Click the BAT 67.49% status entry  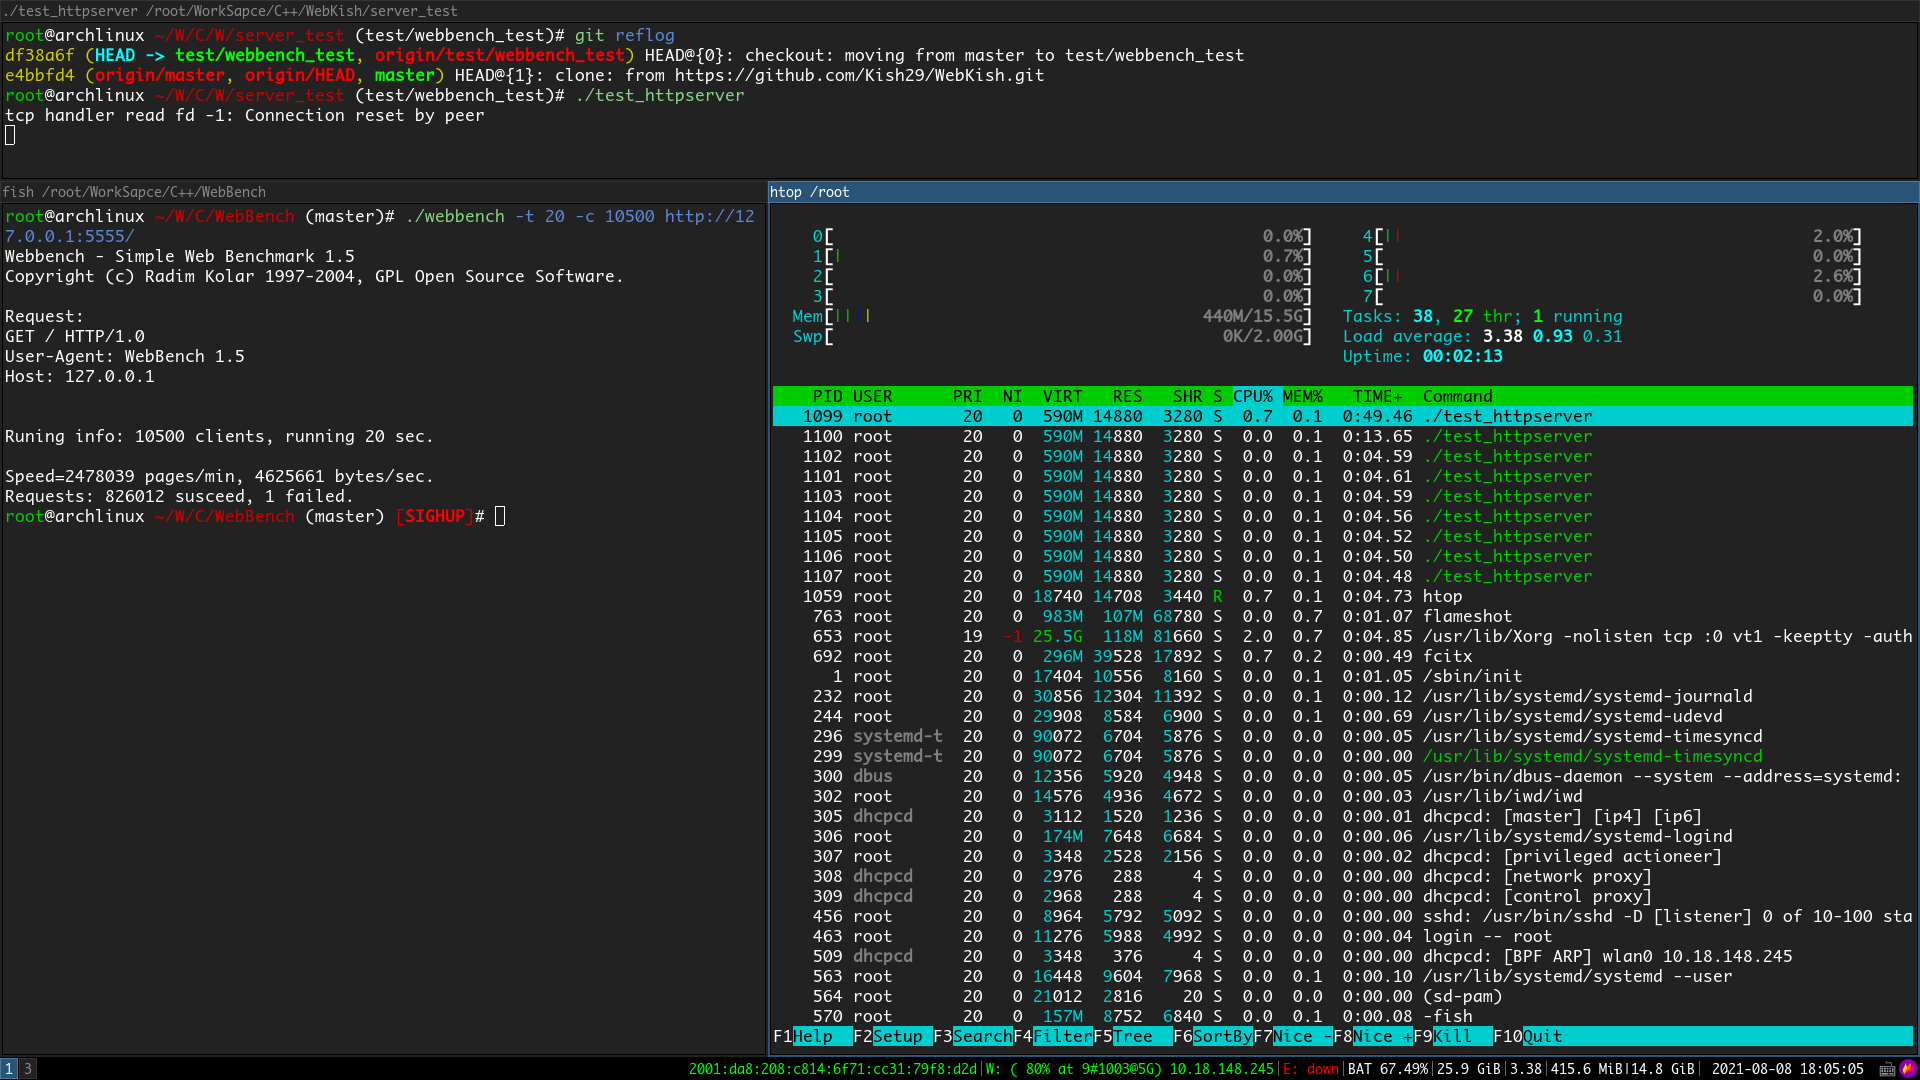pos(1388,1069)
